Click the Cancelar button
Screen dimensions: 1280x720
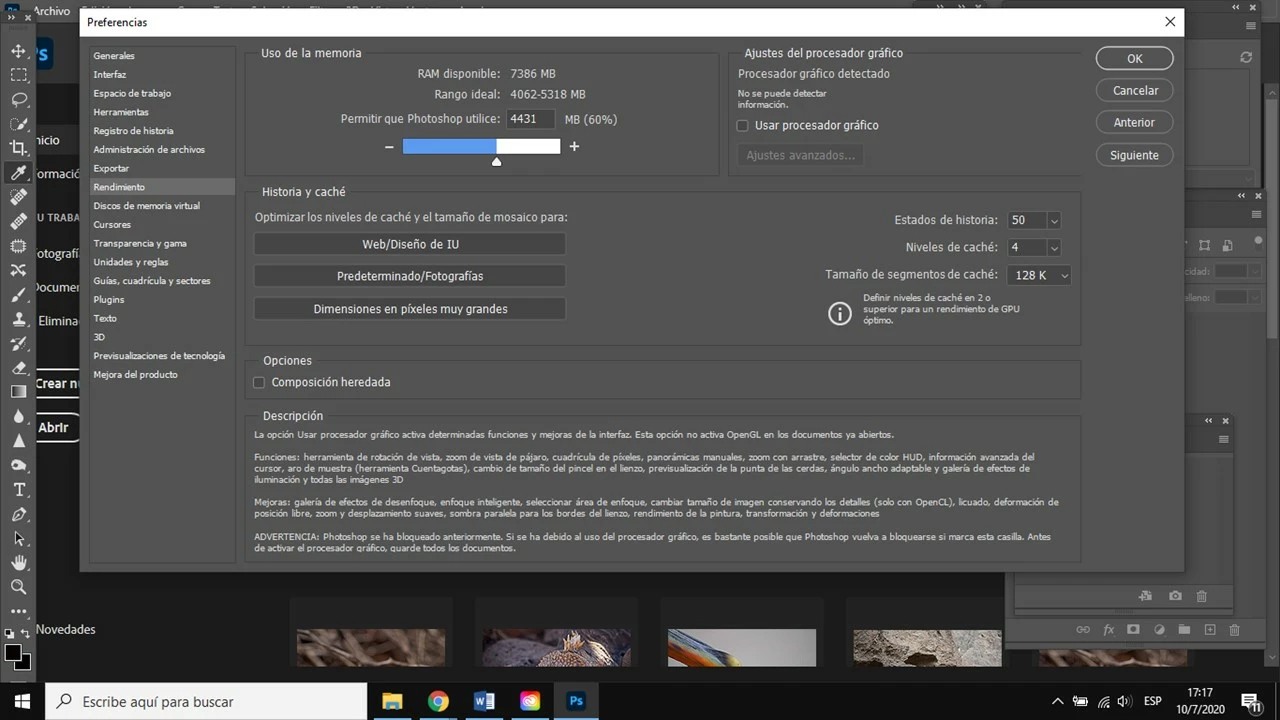point(1134,90)
